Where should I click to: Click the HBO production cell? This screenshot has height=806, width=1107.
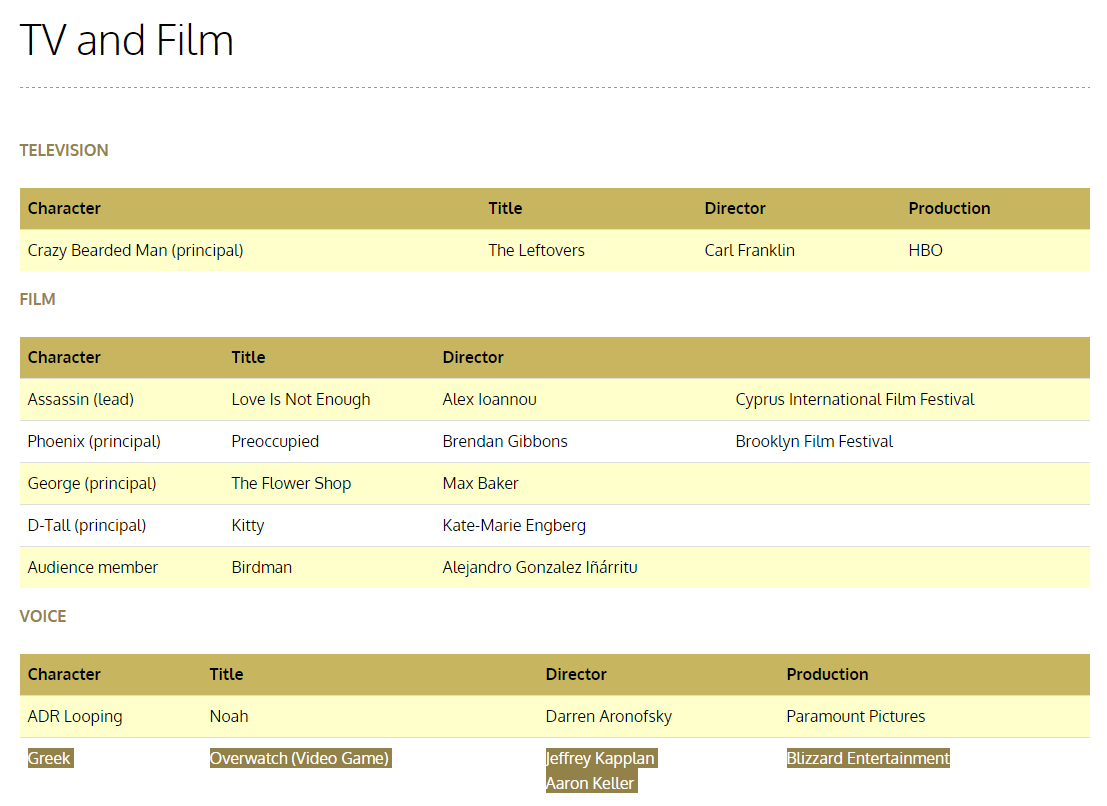(x=925, y=250)
